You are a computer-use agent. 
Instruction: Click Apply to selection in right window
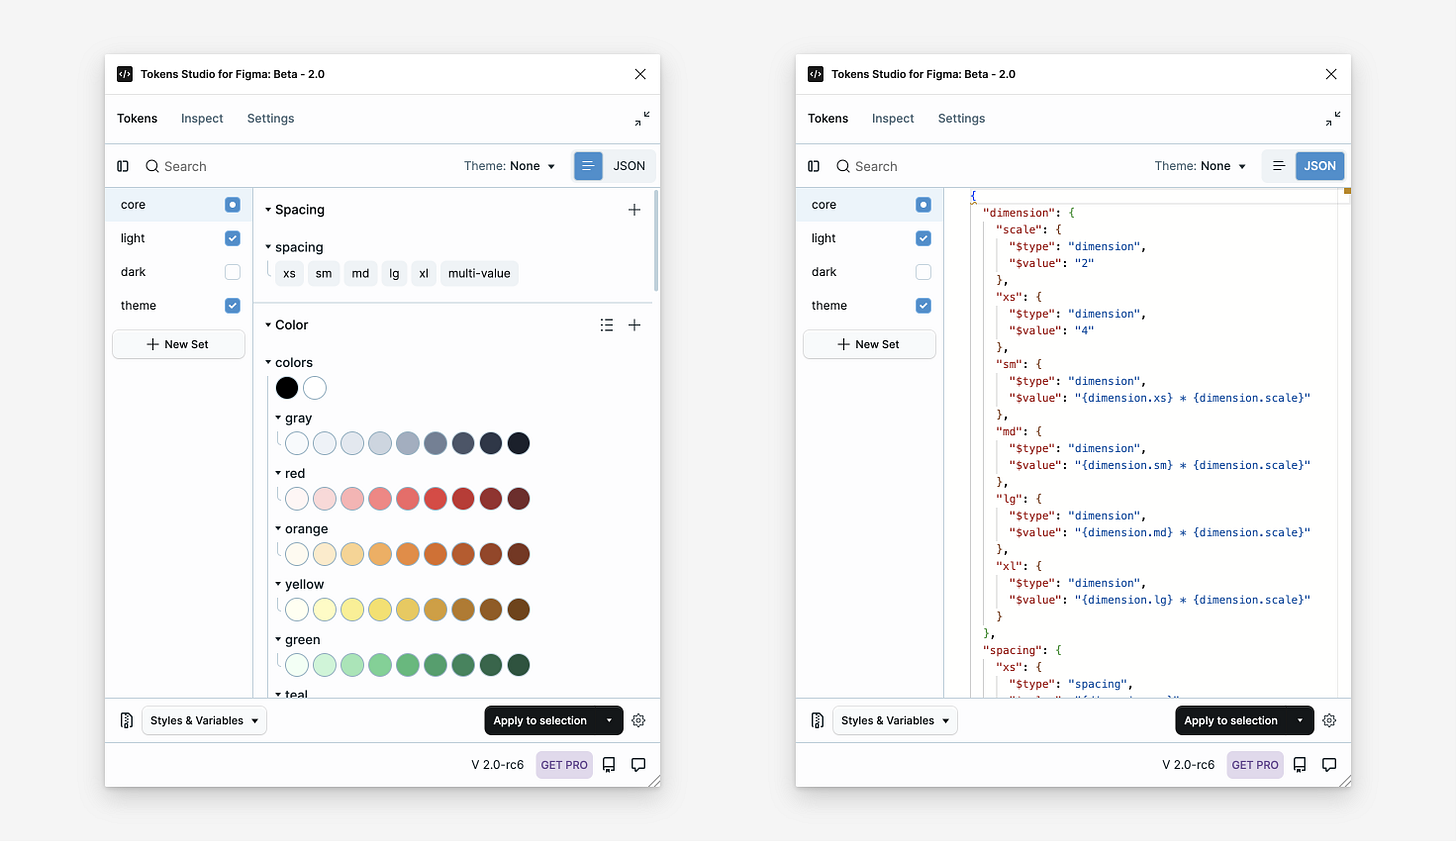click(1231, 720)
